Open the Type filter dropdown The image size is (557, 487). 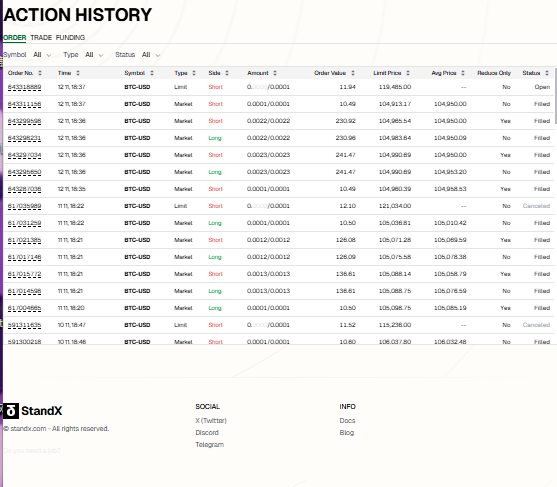tap(94, 55)
